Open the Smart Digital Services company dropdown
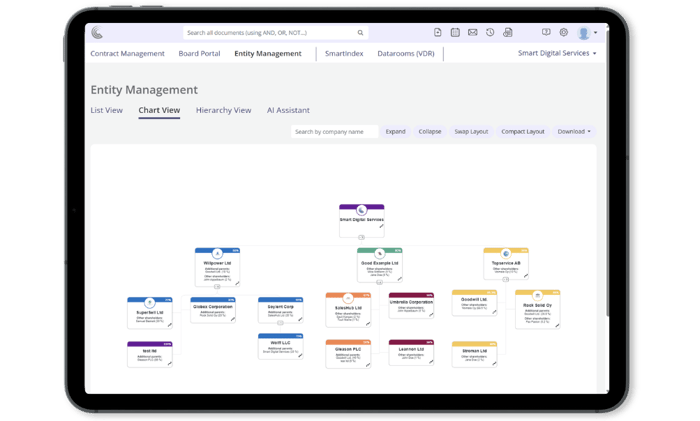Viewport: 700px width, 421px height. point(557,53)
